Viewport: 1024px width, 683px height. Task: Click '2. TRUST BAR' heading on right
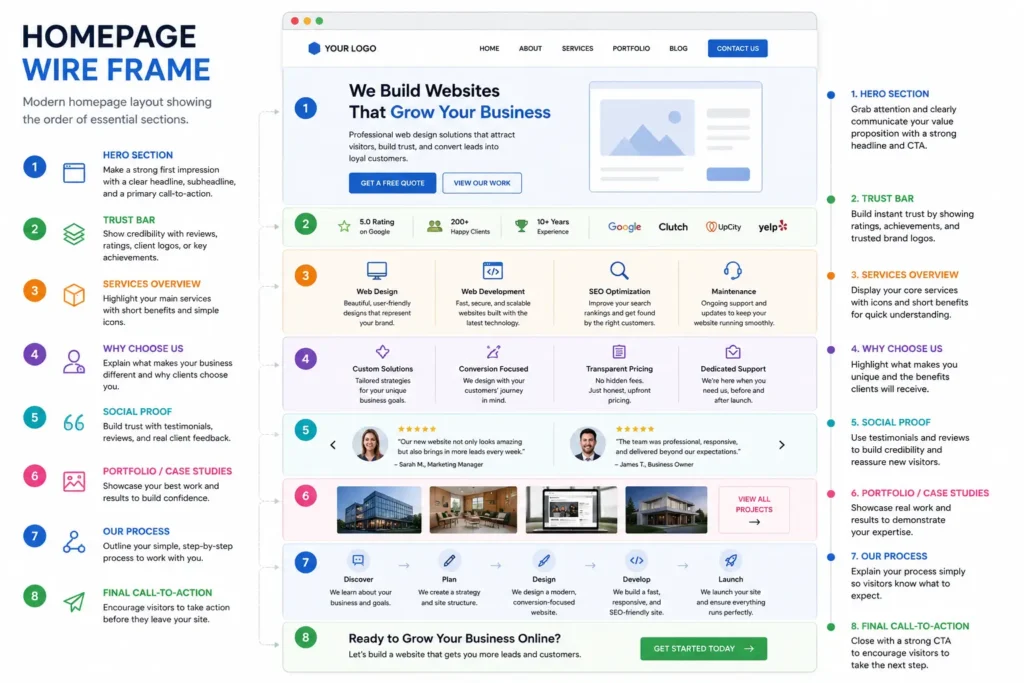click(x=882, y=199)
